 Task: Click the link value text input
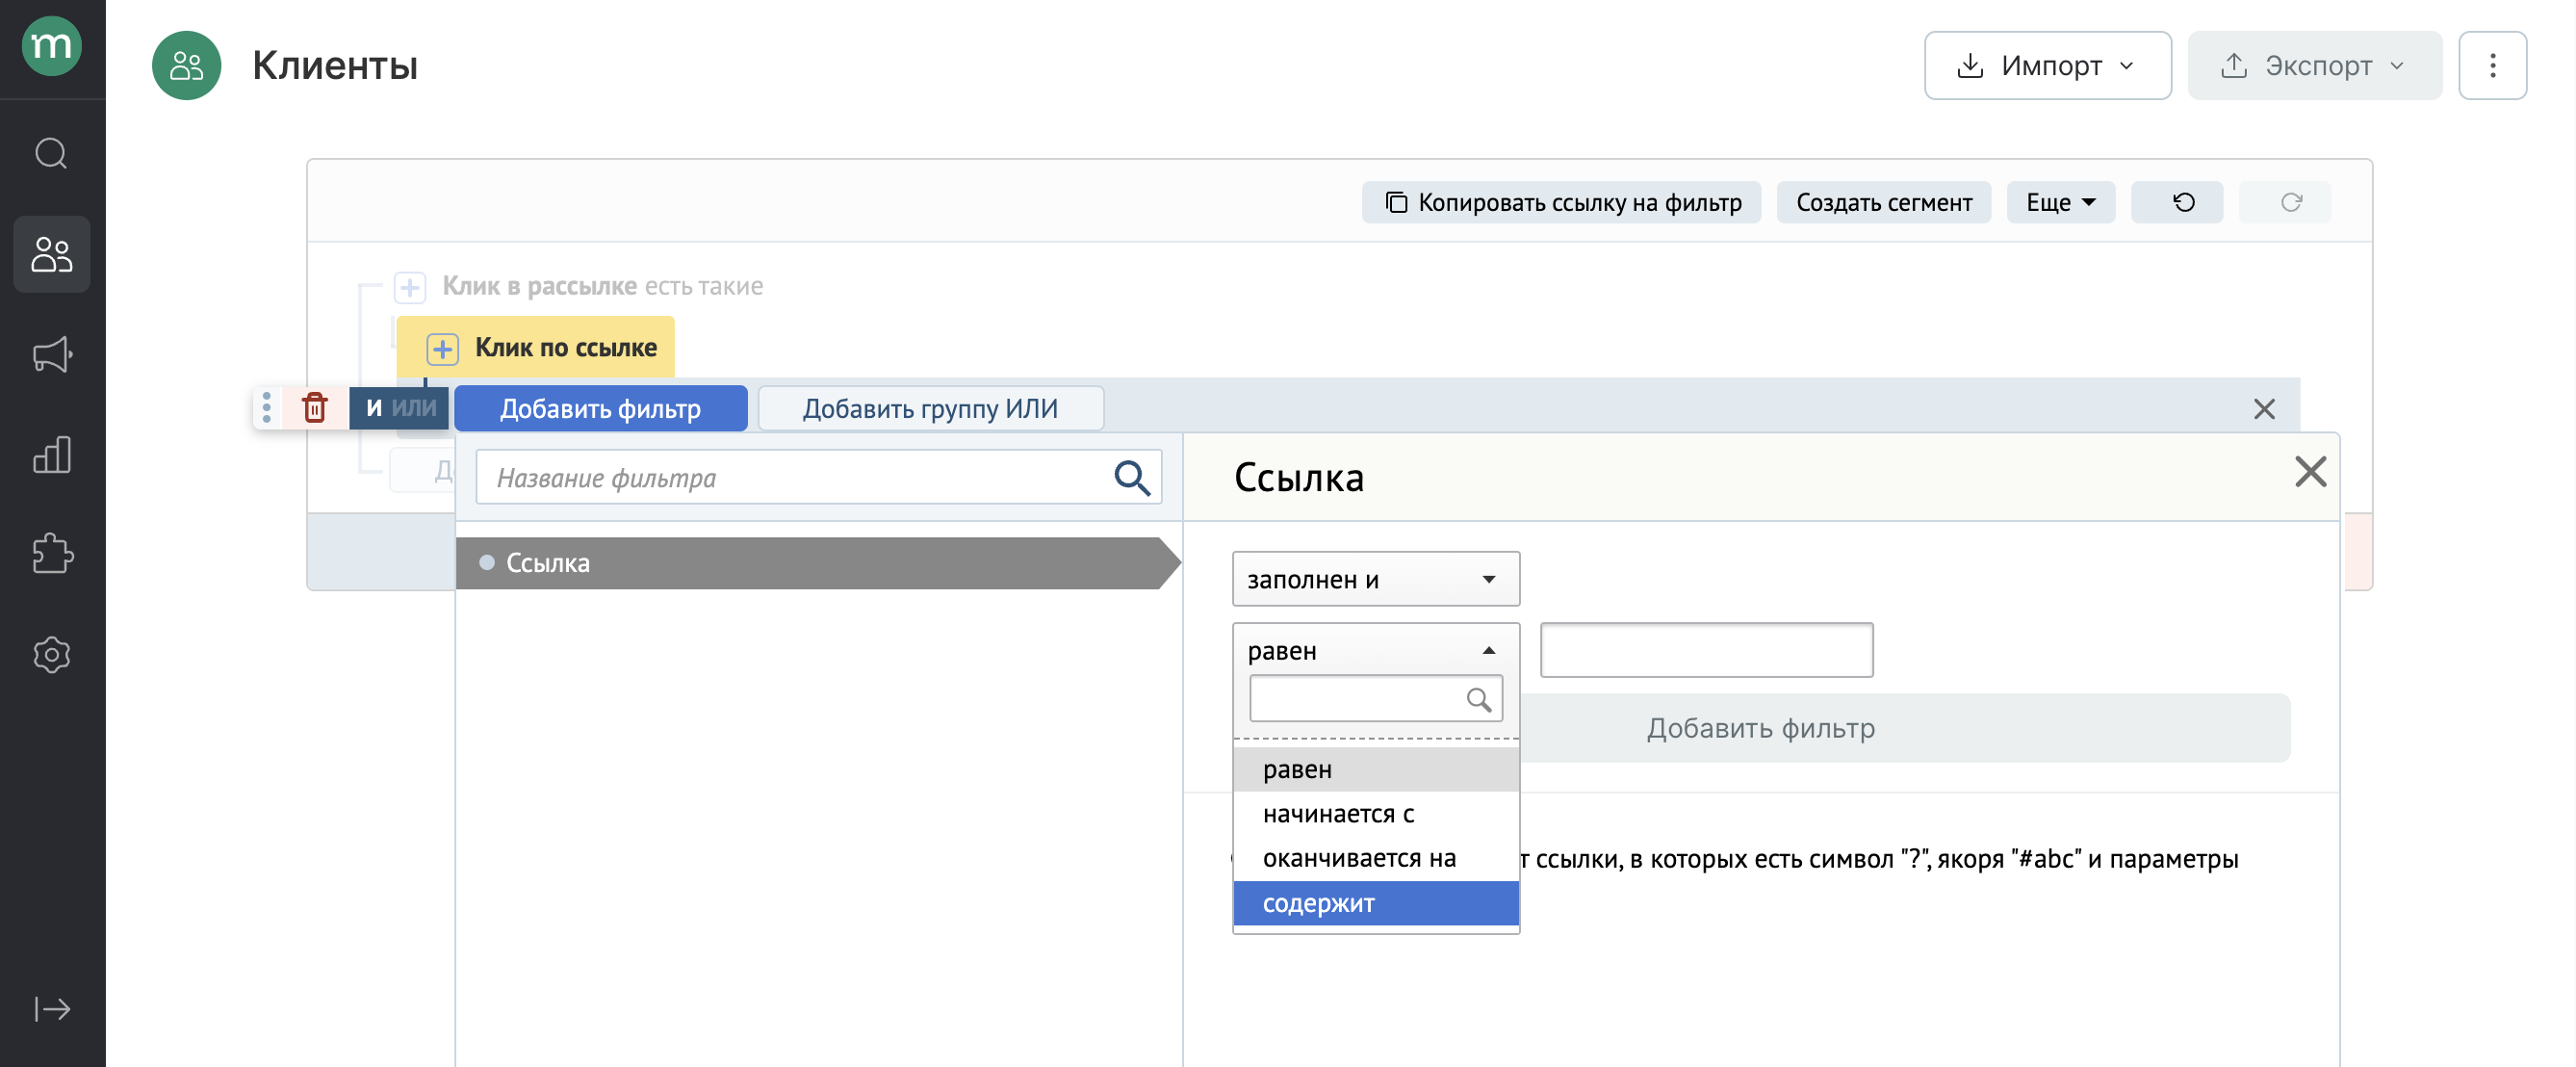(1706, 651)
